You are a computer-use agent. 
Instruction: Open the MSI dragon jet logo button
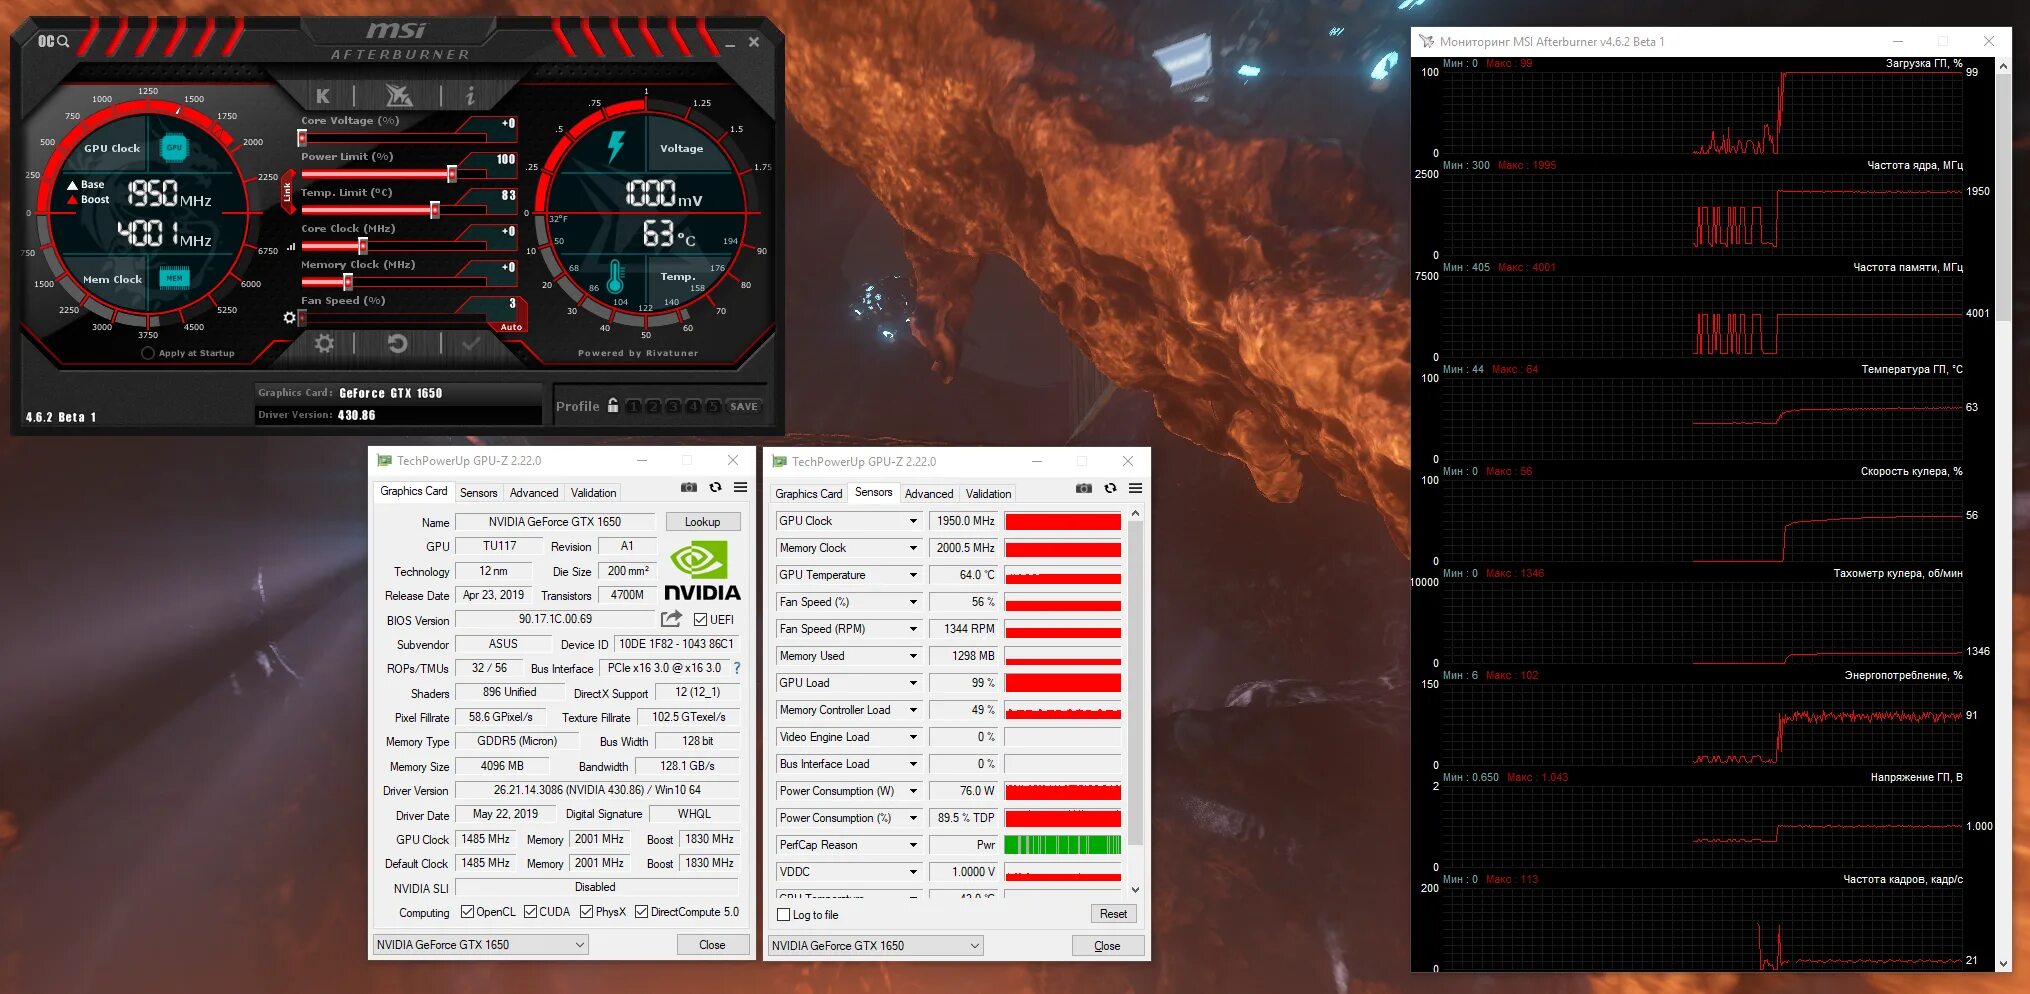tap(398, 95)
